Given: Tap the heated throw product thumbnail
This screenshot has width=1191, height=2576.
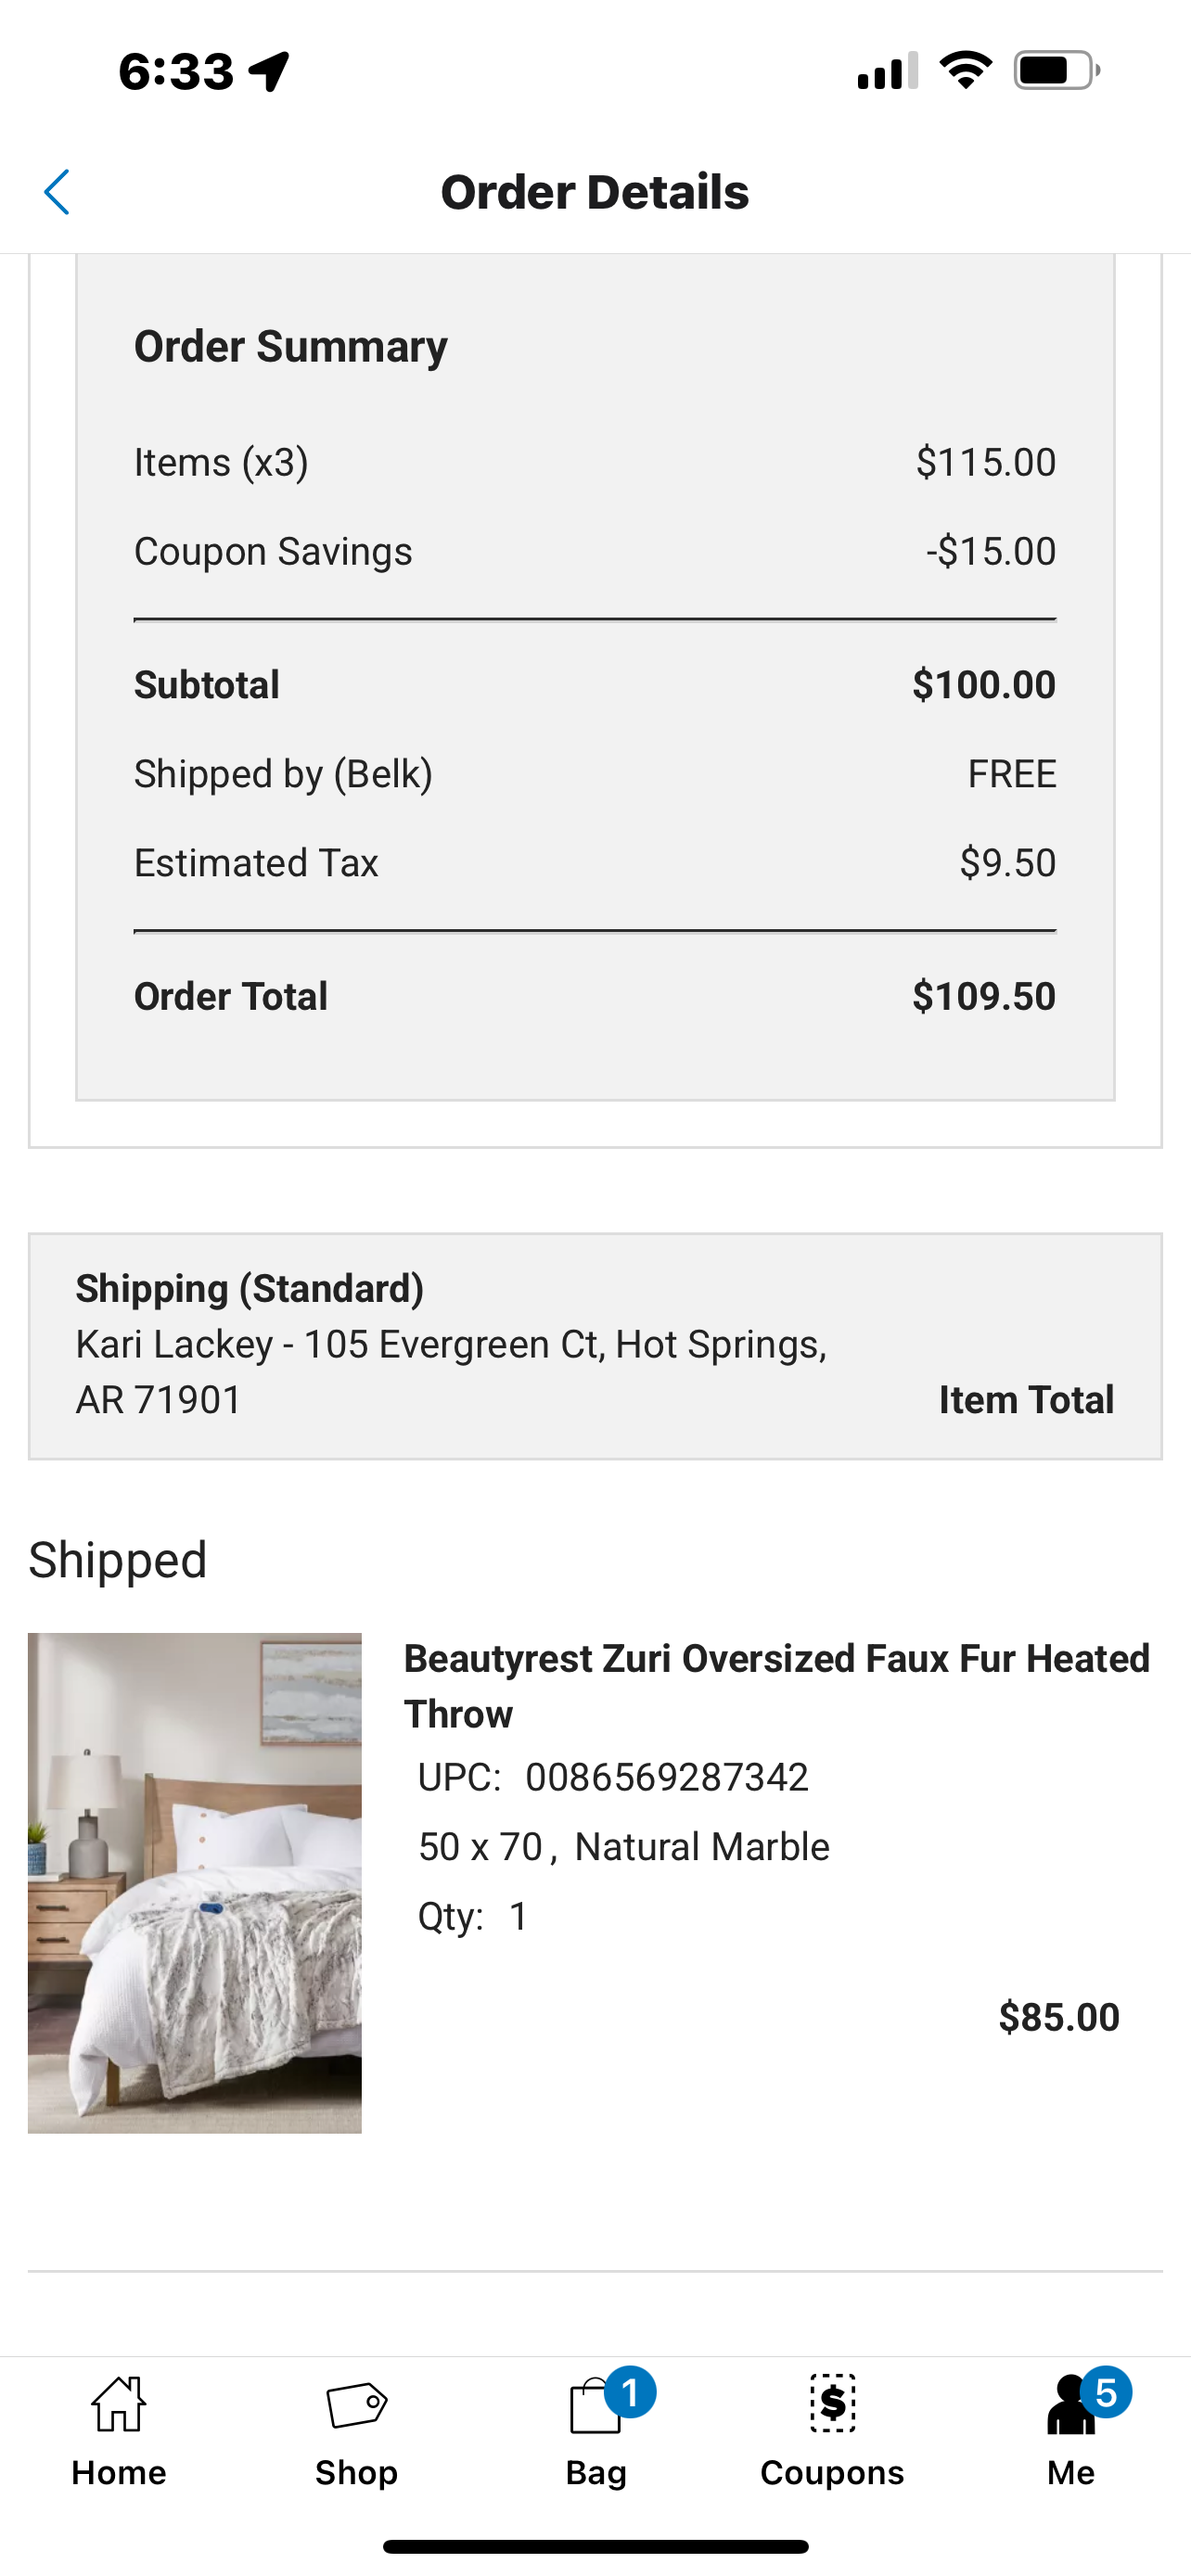Looking at the screenshot, I should pos(195,1883).
